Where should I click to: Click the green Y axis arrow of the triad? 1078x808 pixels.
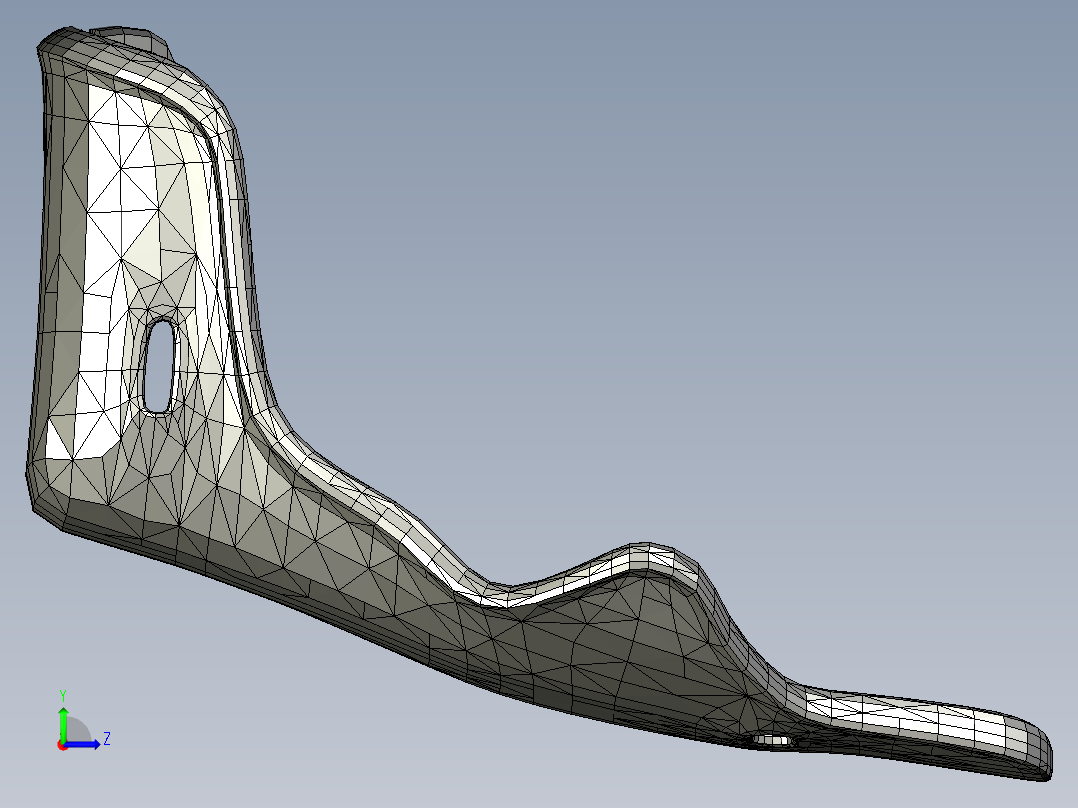(x=63, y=722)
